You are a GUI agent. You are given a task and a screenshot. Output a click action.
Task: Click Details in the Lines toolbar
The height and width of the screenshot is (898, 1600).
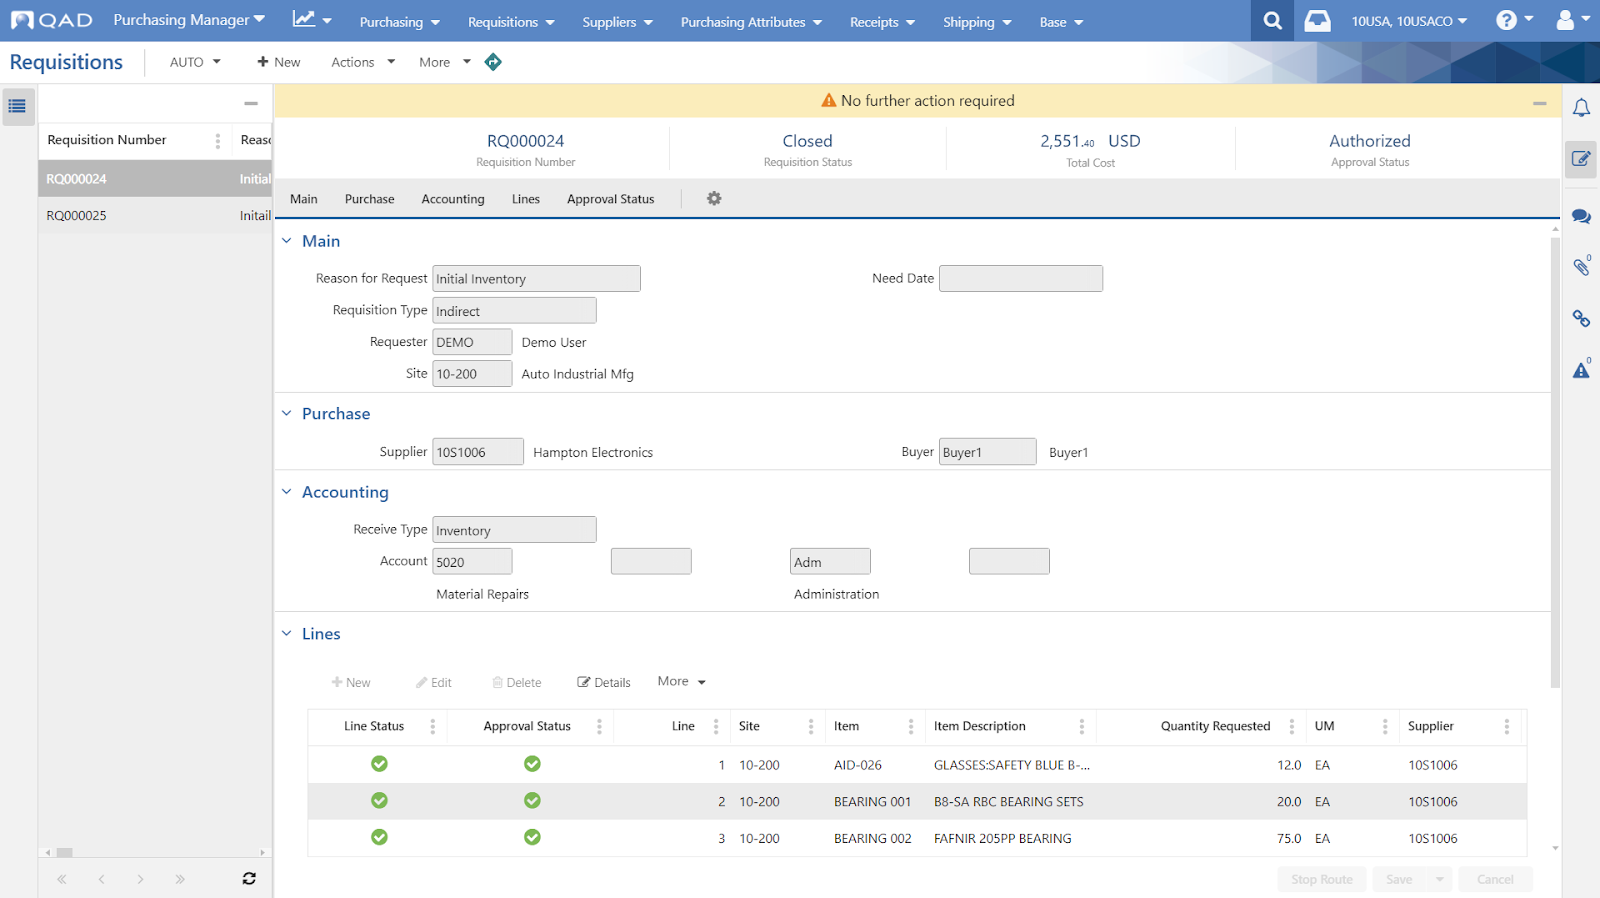pyautogui.click(x=604, y=683)
